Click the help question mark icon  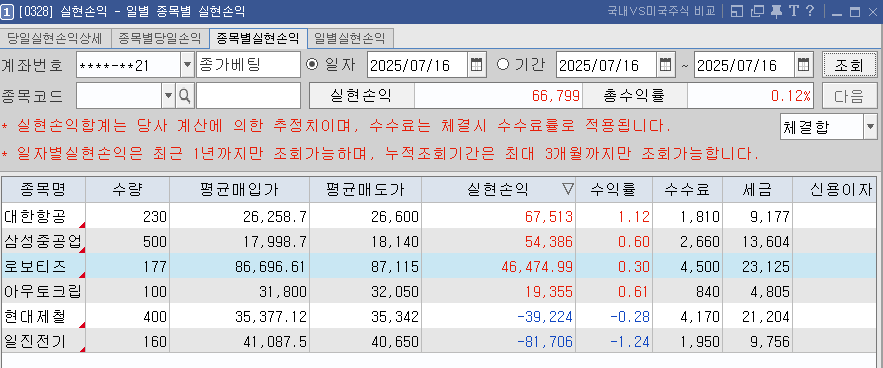click(x=810, y=11)
